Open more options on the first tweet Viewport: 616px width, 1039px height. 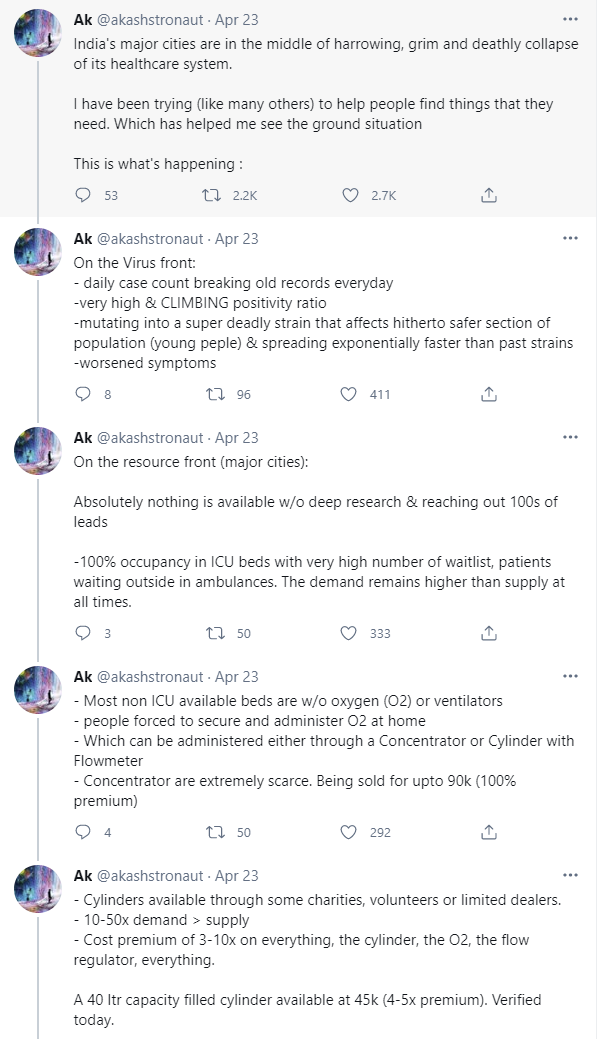tap(570, 18)
